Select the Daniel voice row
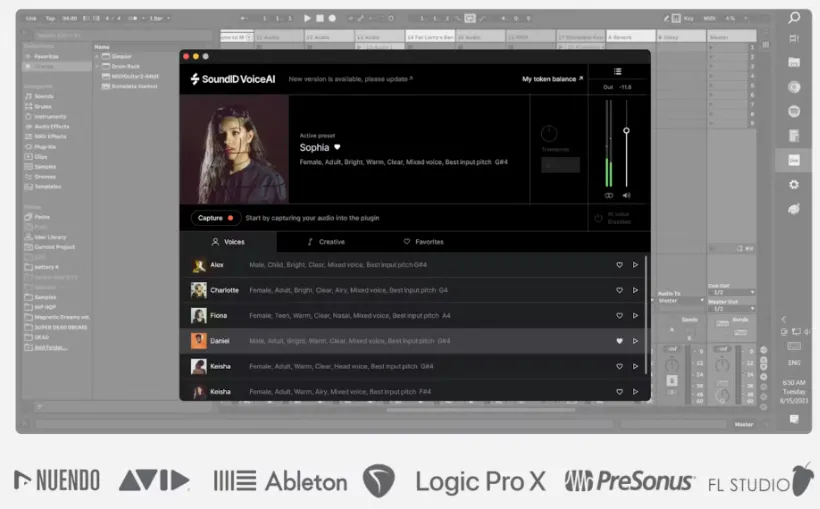This screenshot has width=820, height=509. tap(413, 341)
